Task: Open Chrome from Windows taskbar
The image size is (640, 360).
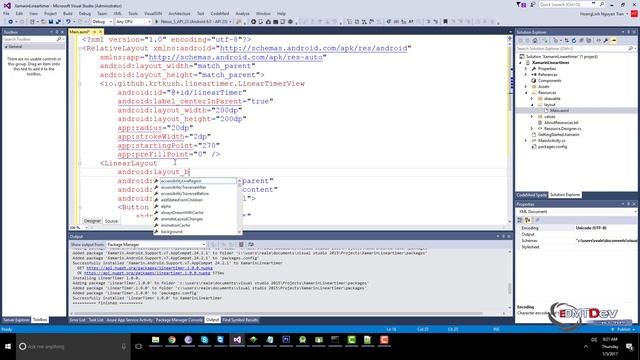Action: pos(172,340)
